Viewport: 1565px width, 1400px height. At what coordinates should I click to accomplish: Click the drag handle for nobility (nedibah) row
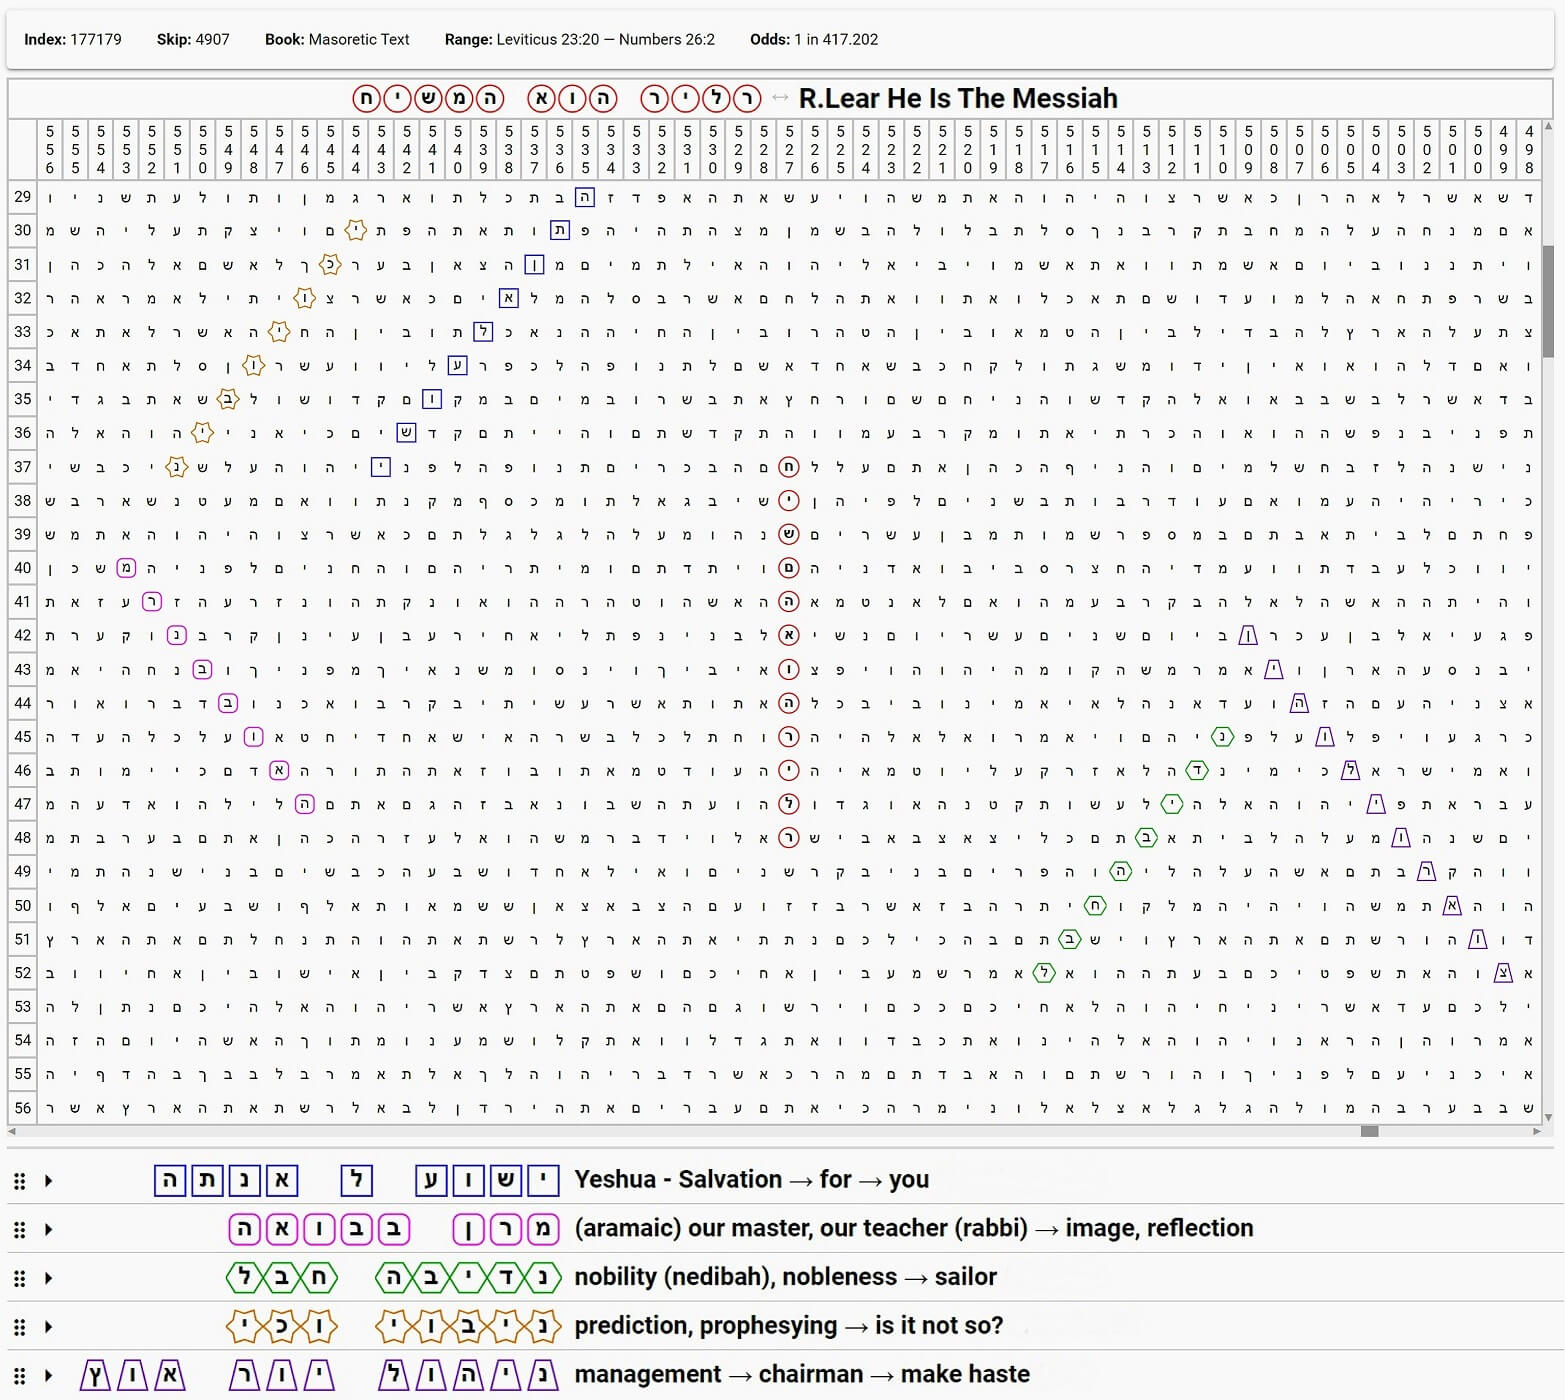pos(19,1278)
